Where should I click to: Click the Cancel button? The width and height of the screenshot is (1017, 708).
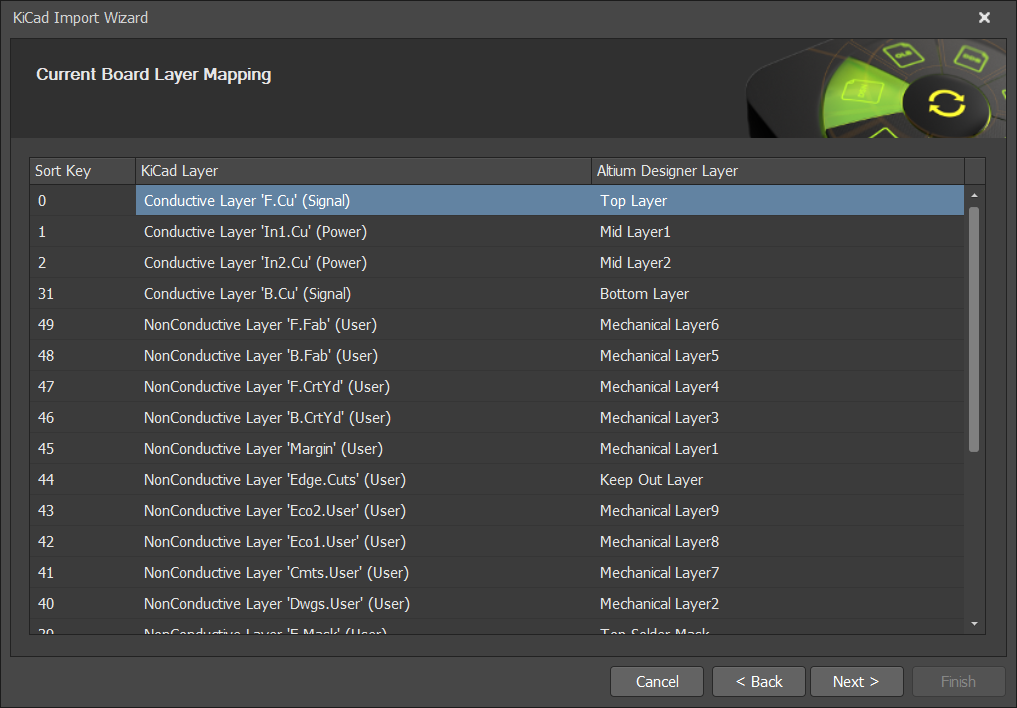(x=656, y=681)
